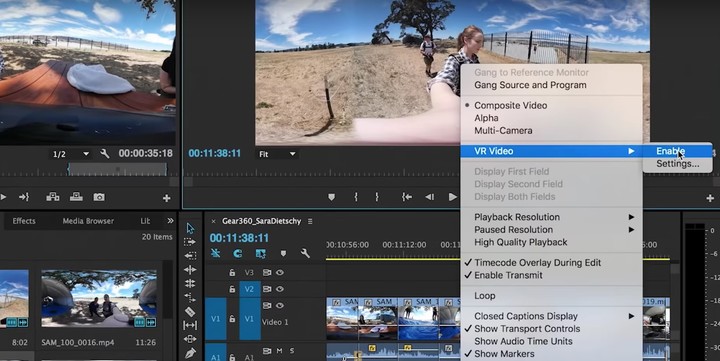
Task: Click the blue sequence timecode 00:11:38:11
Action: (239, 238)
